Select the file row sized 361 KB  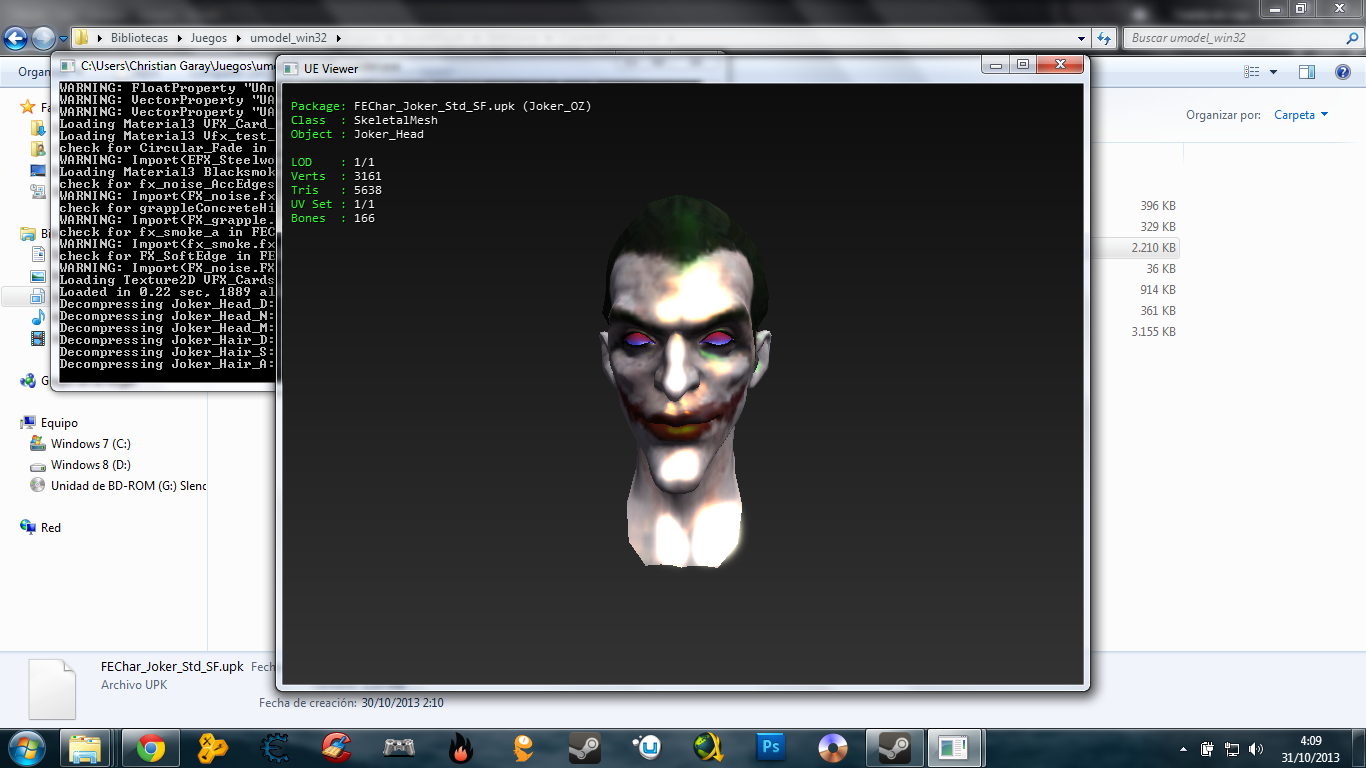[x=1158, y=311]
